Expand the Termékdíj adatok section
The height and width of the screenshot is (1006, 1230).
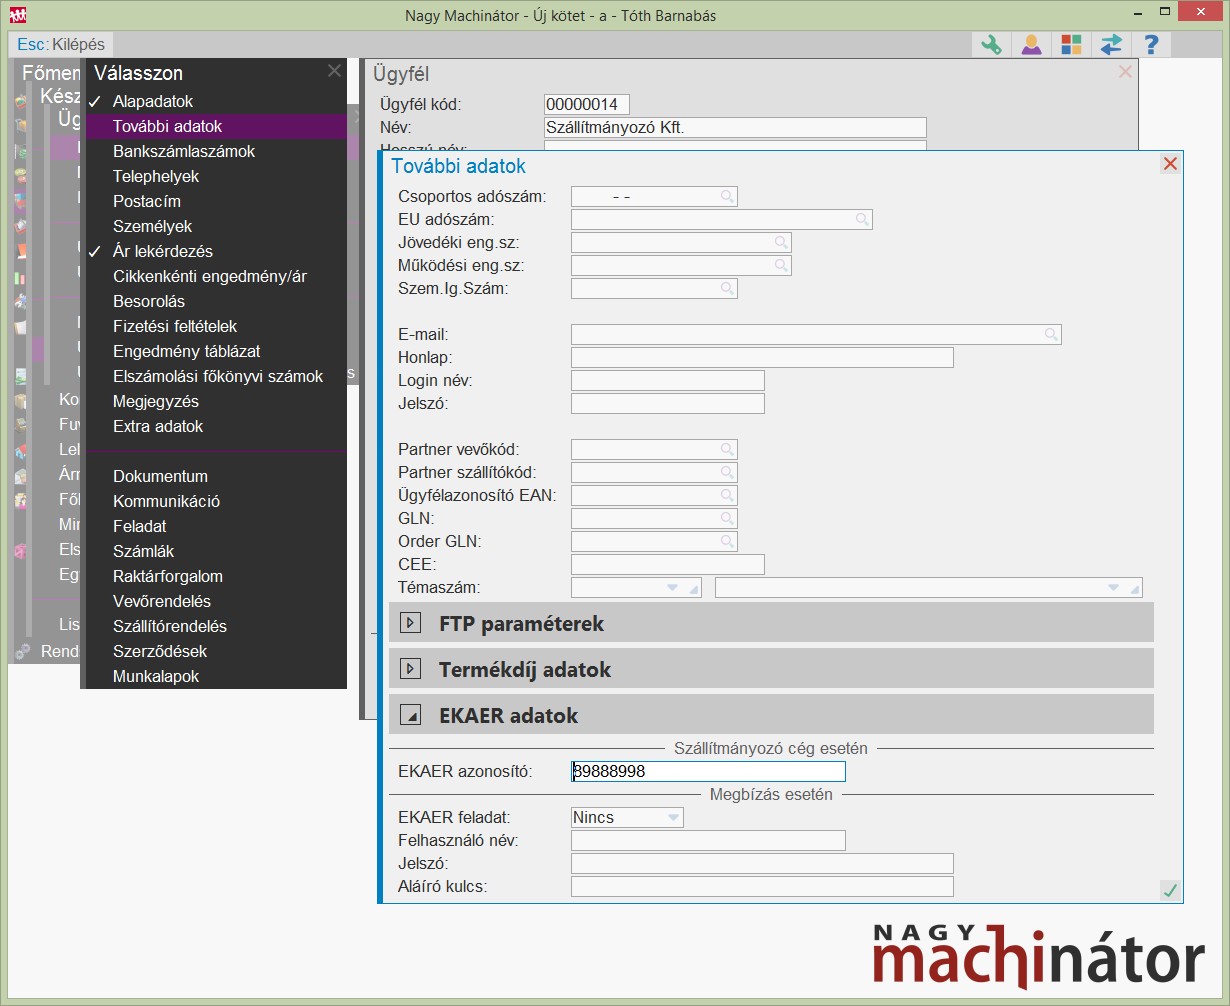click(410, 669)
